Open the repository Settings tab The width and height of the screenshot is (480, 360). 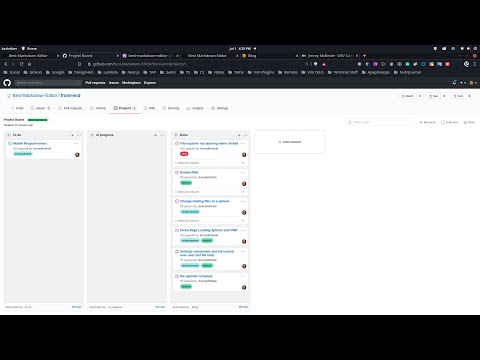220,108
